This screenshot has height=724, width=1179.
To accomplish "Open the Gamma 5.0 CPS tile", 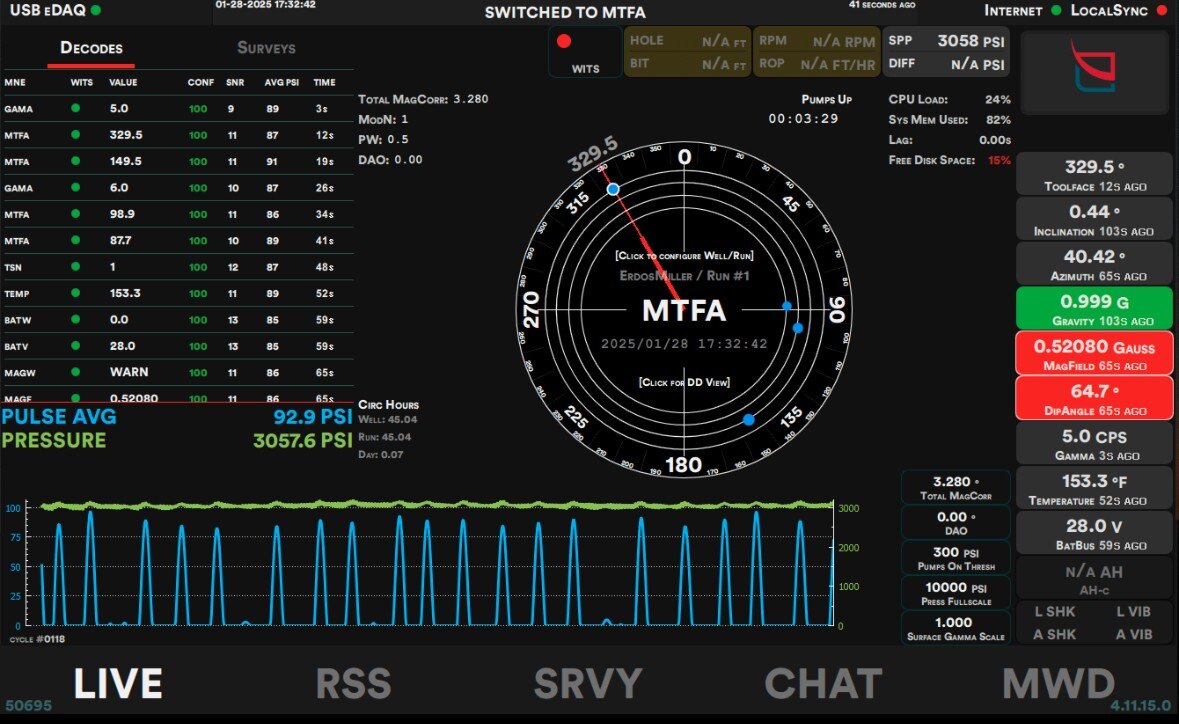I will point(1094,444).
